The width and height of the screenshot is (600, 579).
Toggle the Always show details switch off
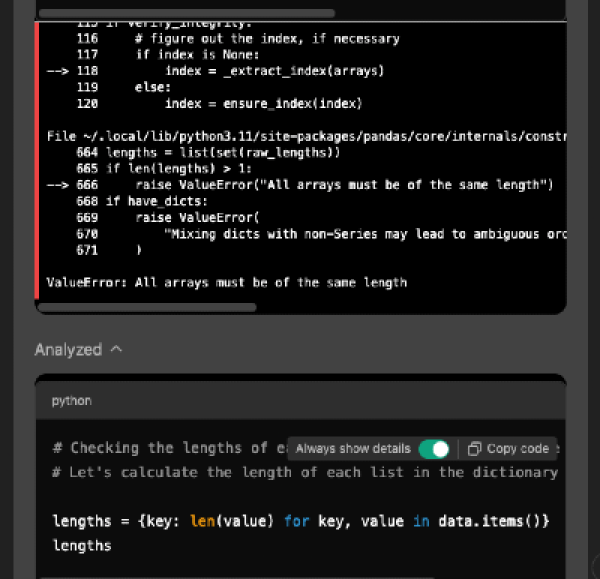click(x=433, y=448)
